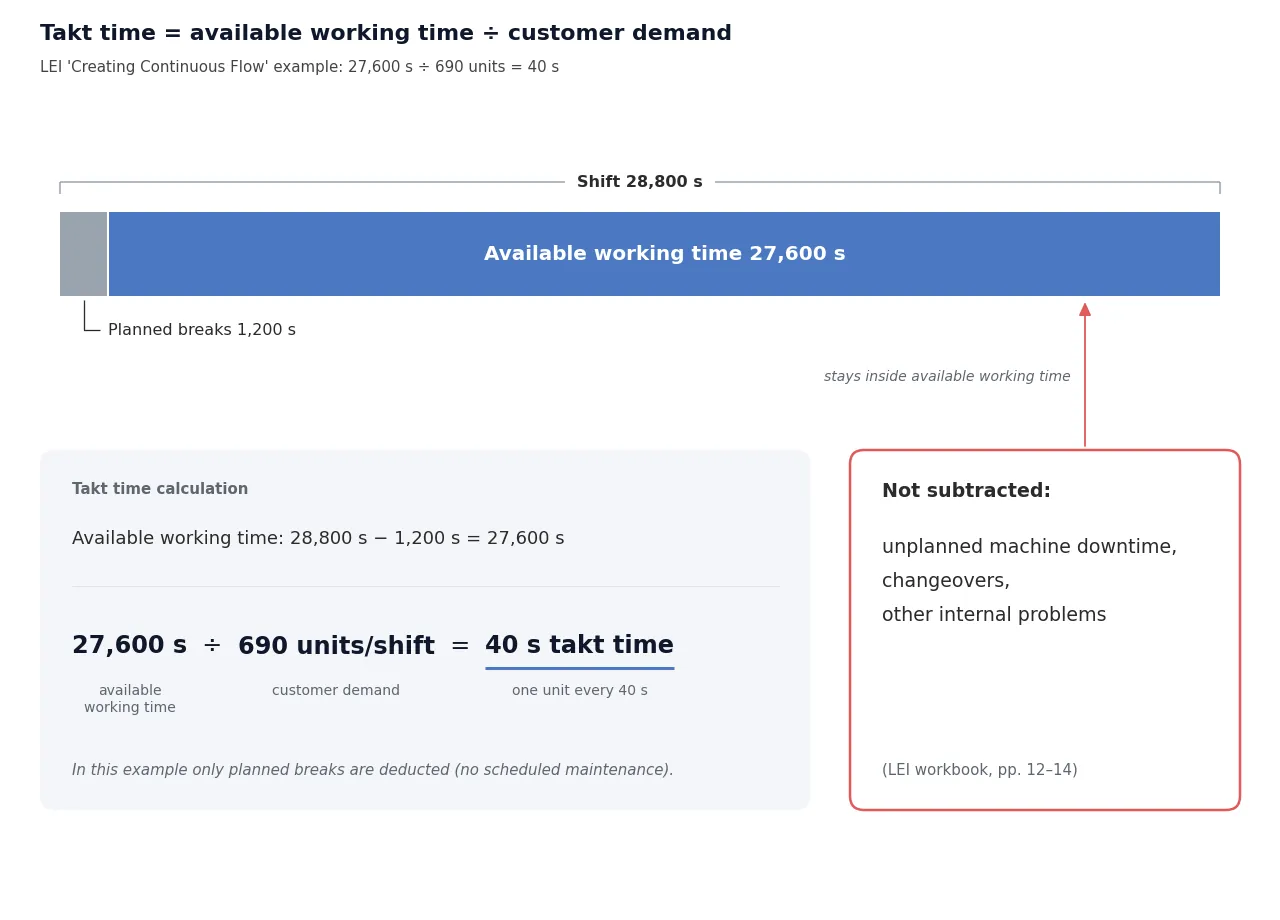Select the 'Shift 28,800 s' bracket label

tap(640, 182)
